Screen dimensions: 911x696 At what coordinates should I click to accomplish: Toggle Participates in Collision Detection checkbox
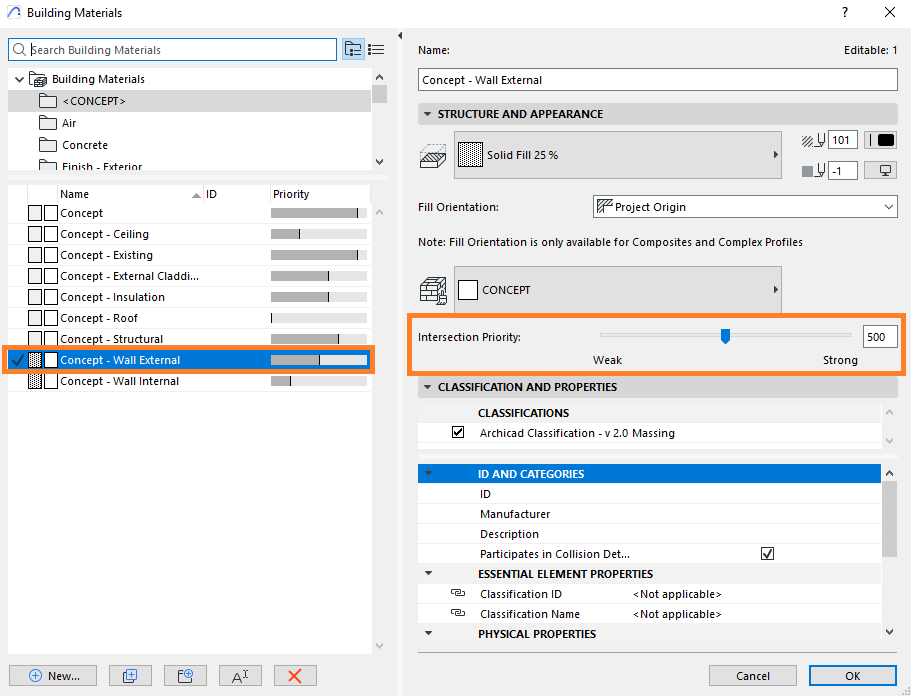click(767, 554)
